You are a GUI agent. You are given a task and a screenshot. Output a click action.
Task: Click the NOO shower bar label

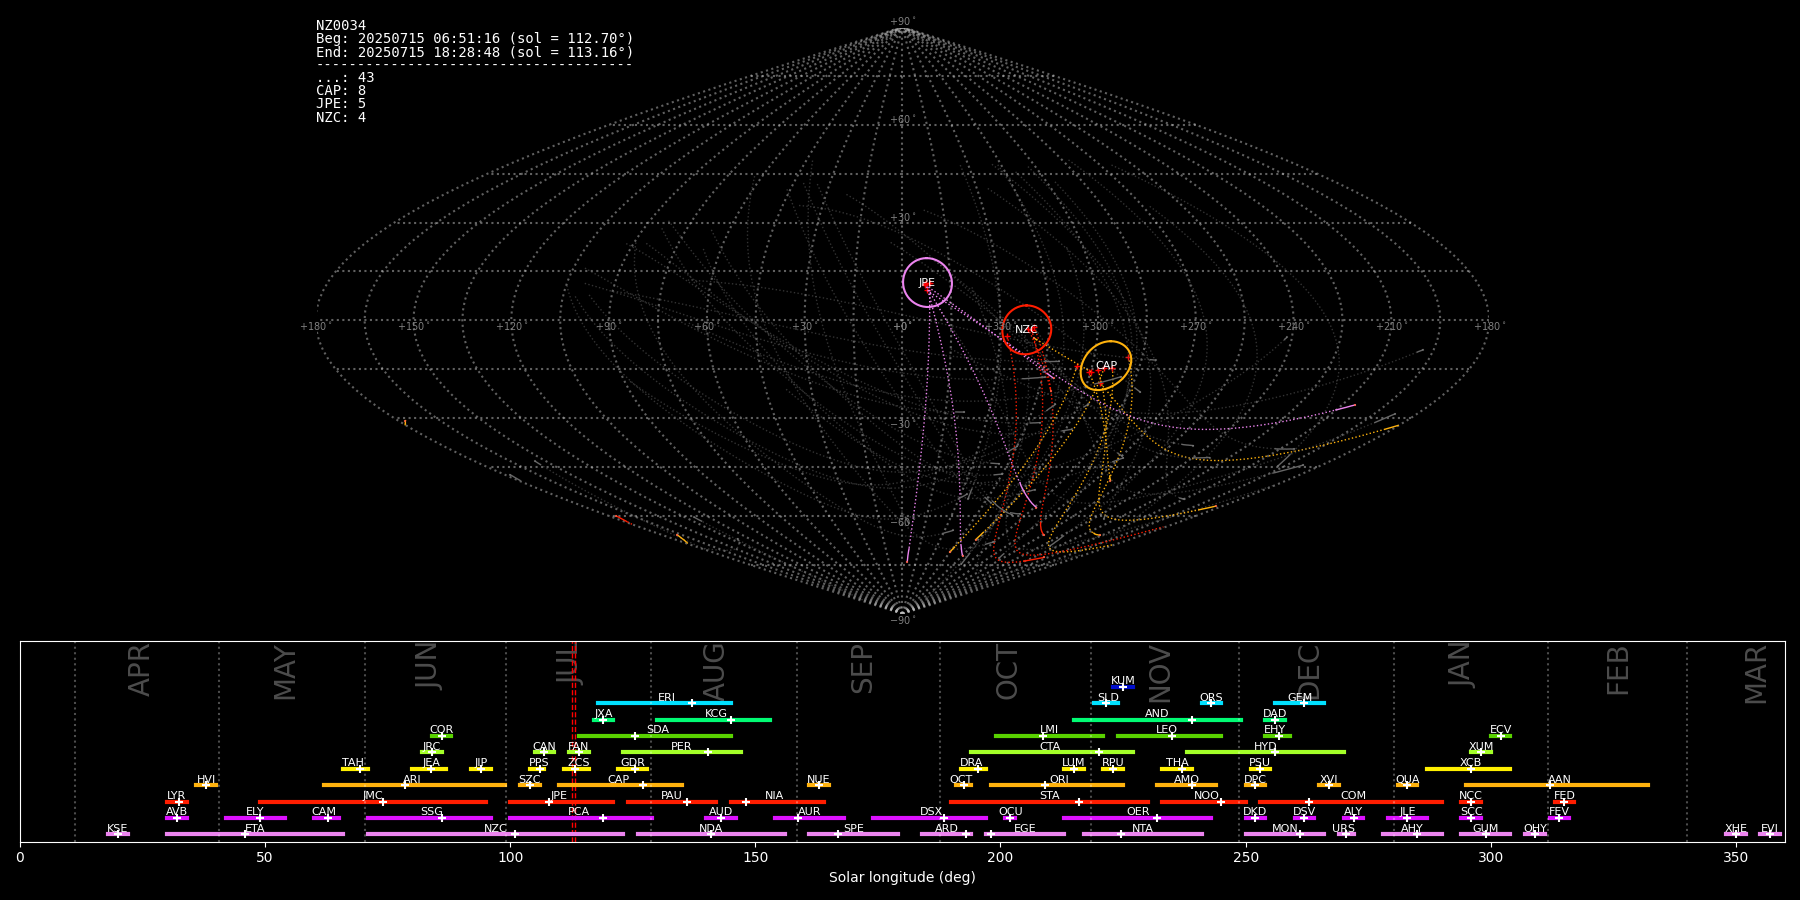click(1207, 796)
